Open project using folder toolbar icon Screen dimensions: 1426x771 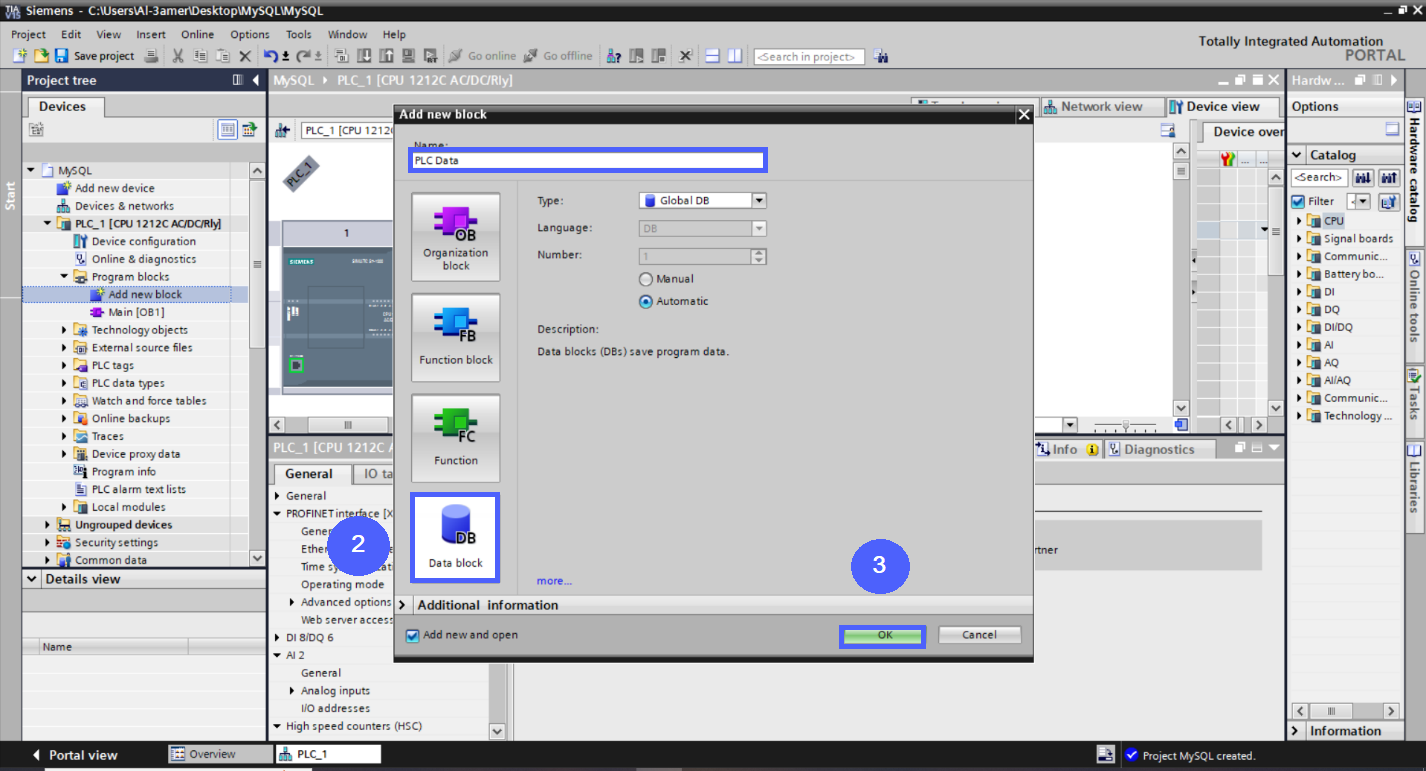click(x=41, y=56)
